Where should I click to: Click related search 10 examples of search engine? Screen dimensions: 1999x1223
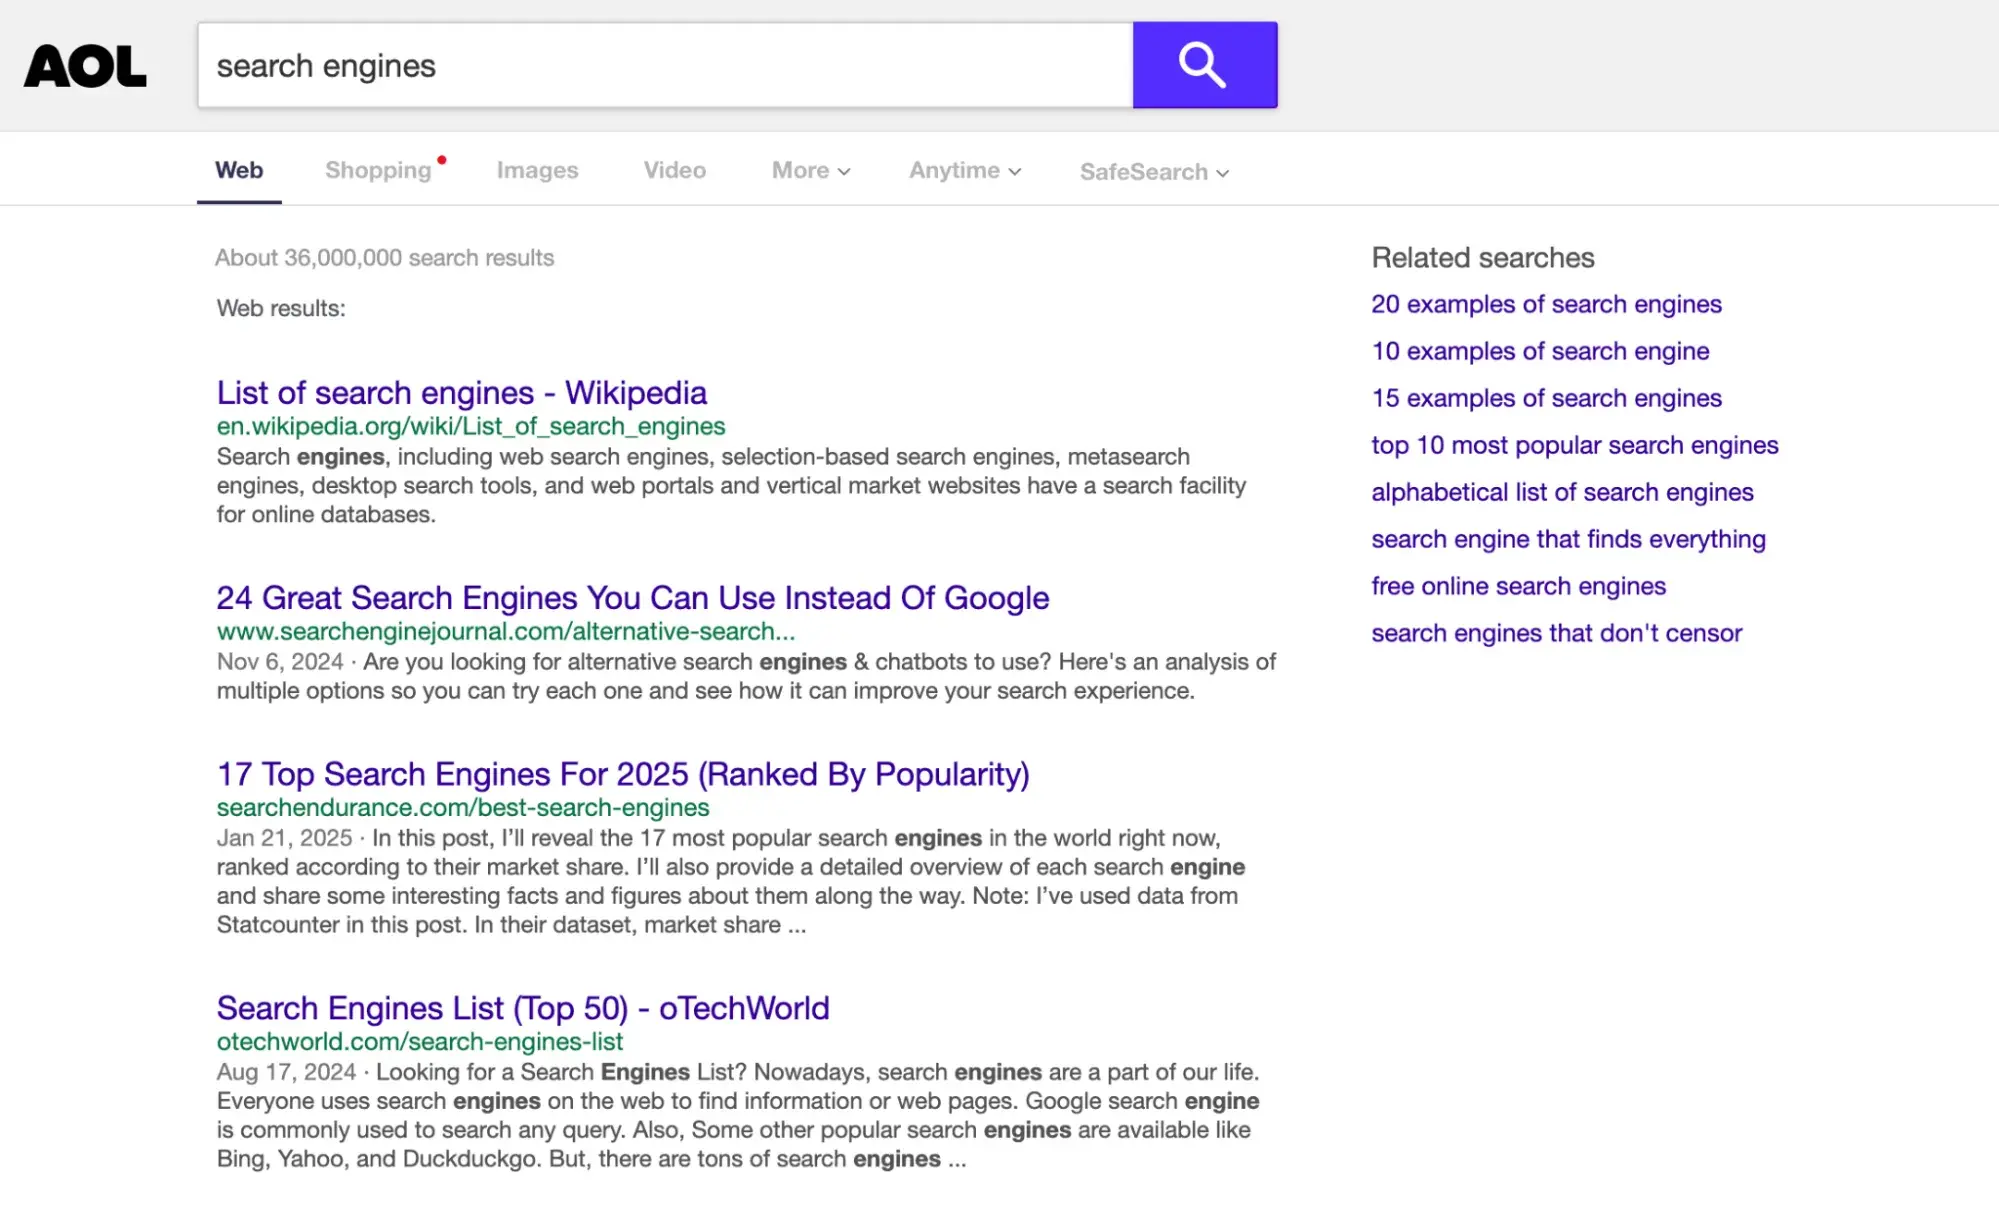(x=1540, y=351)
